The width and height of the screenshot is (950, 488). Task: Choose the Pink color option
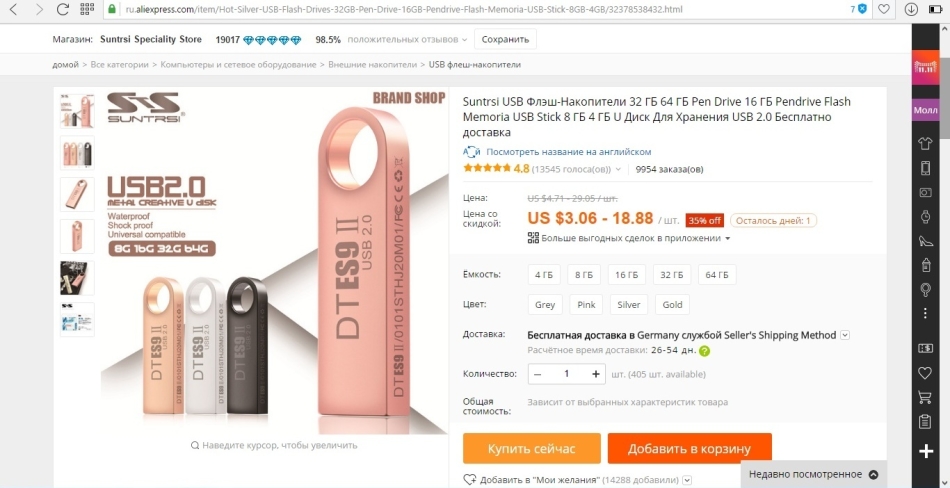click(586, 304)
